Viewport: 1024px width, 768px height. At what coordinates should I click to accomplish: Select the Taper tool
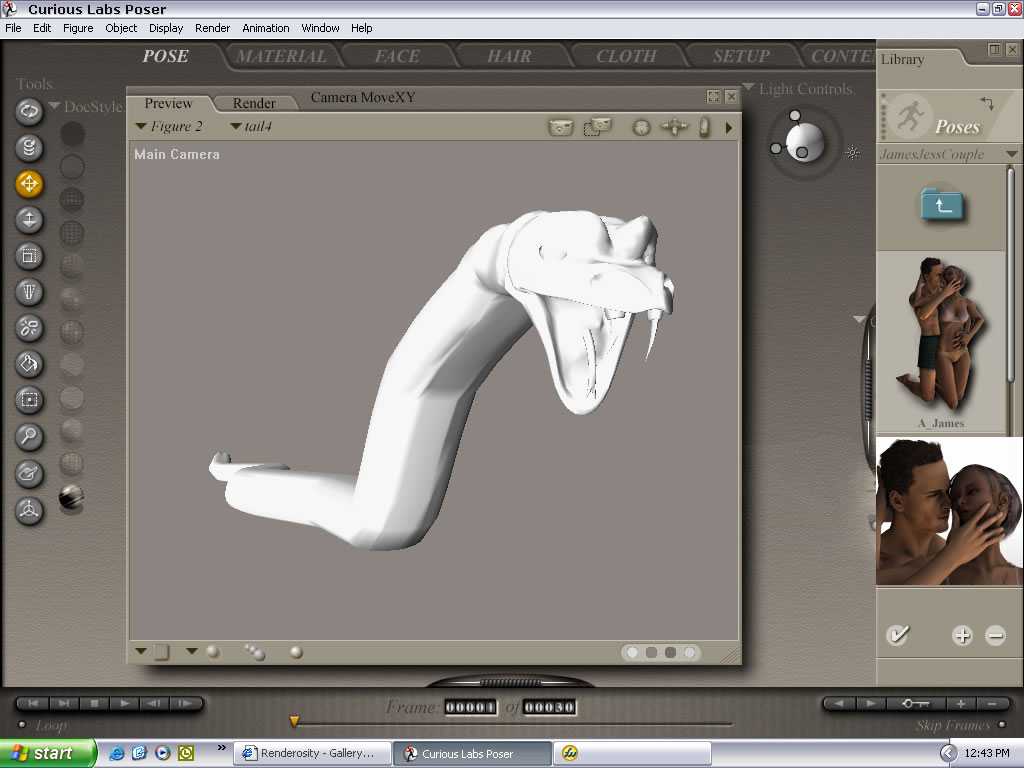point(29,292)
